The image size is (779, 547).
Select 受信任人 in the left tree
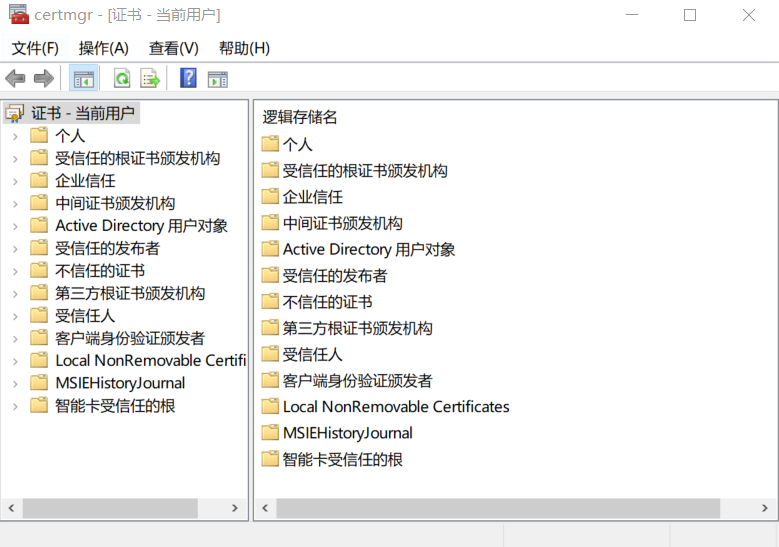pos(85,315)
